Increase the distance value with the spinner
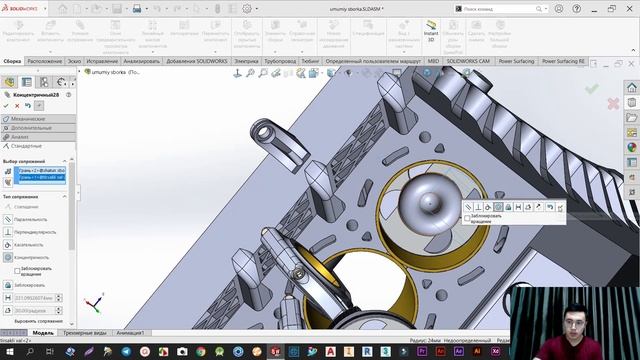The image size is (640, 360). pos(59,296)
